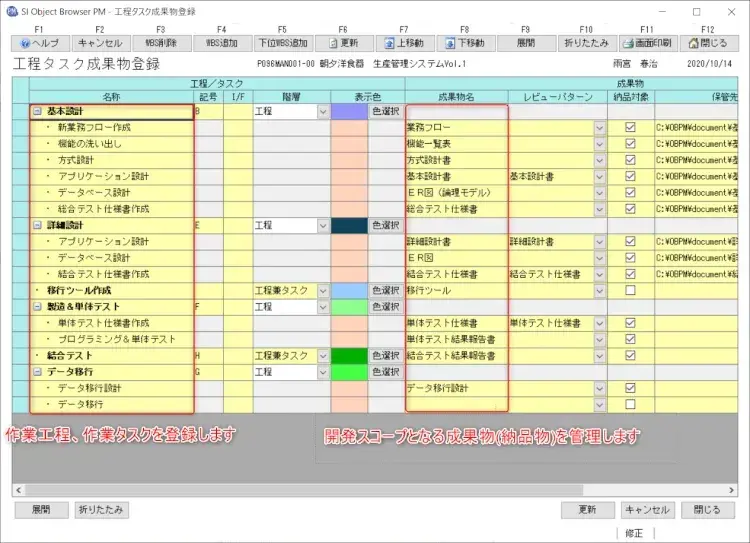The image size is (750, 543).
Task: Click 記号 cell of 製造＆単体テスト row
Action: tap(209, 307)
